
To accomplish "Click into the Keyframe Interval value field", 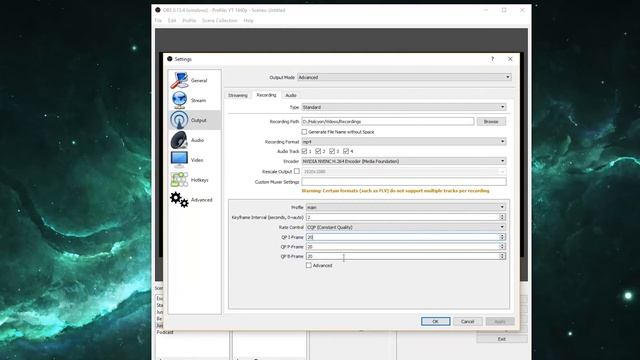I will (402, 217).
